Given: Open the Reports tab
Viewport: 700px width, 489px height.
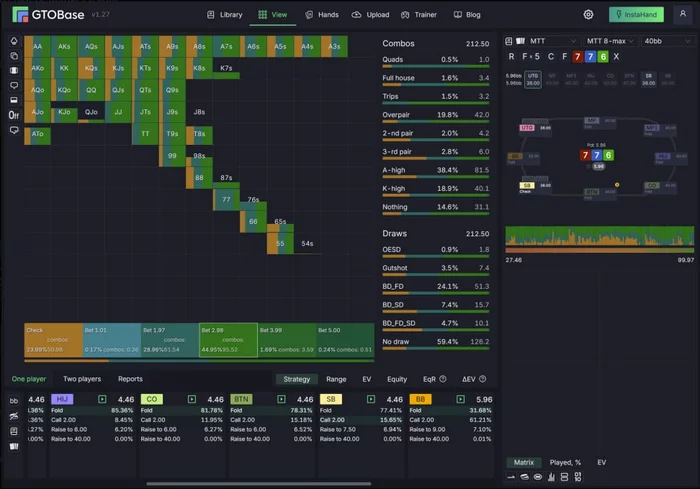Looking at the screenshot, I should [x=130, y=379].
